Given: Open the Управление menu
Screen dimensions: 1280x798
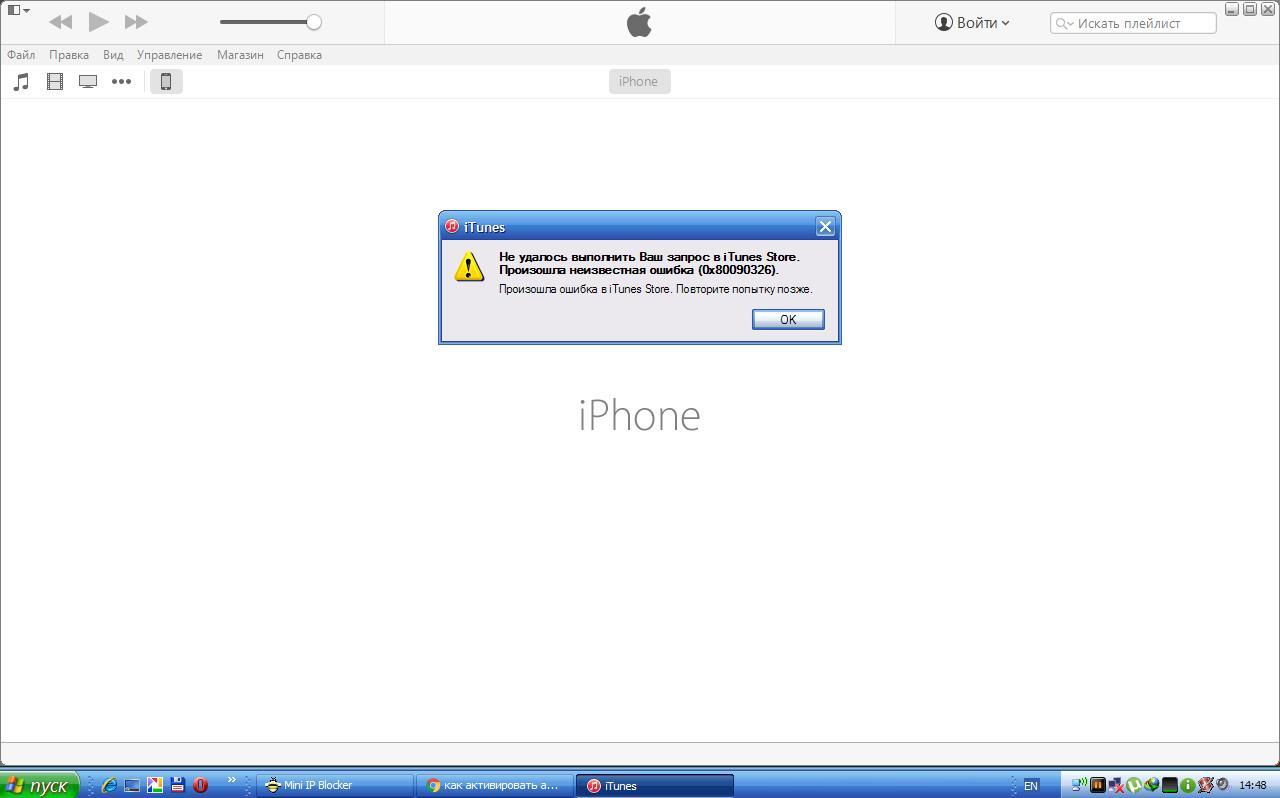Looking at the screenshot, I should coord(169,55).
